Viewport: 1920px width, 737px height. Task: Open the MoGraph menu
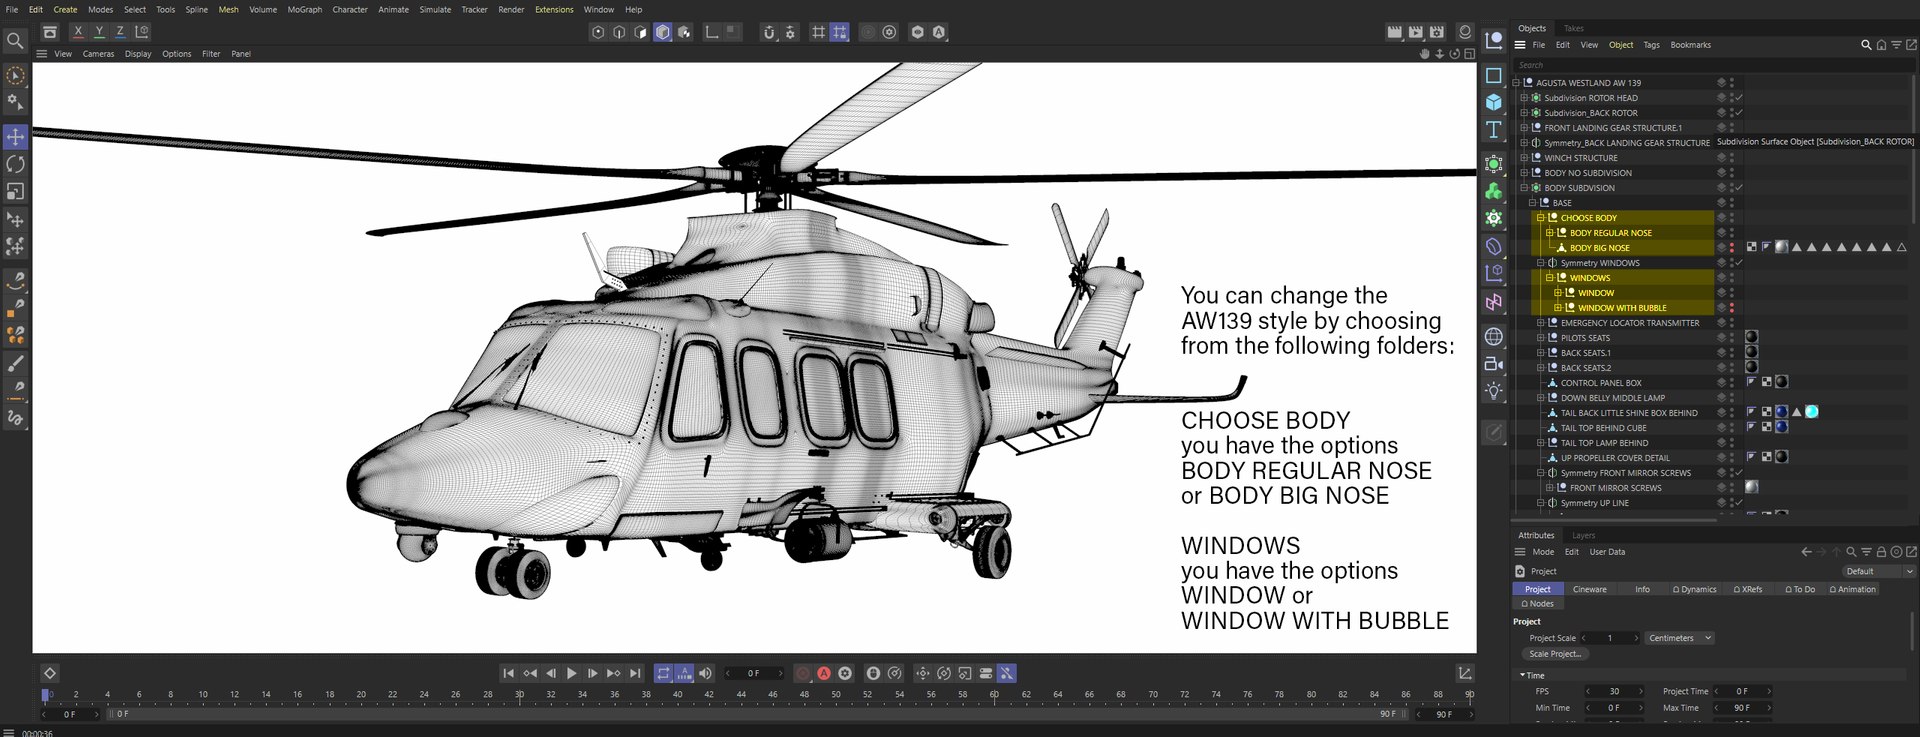click(x=304, y=9)
